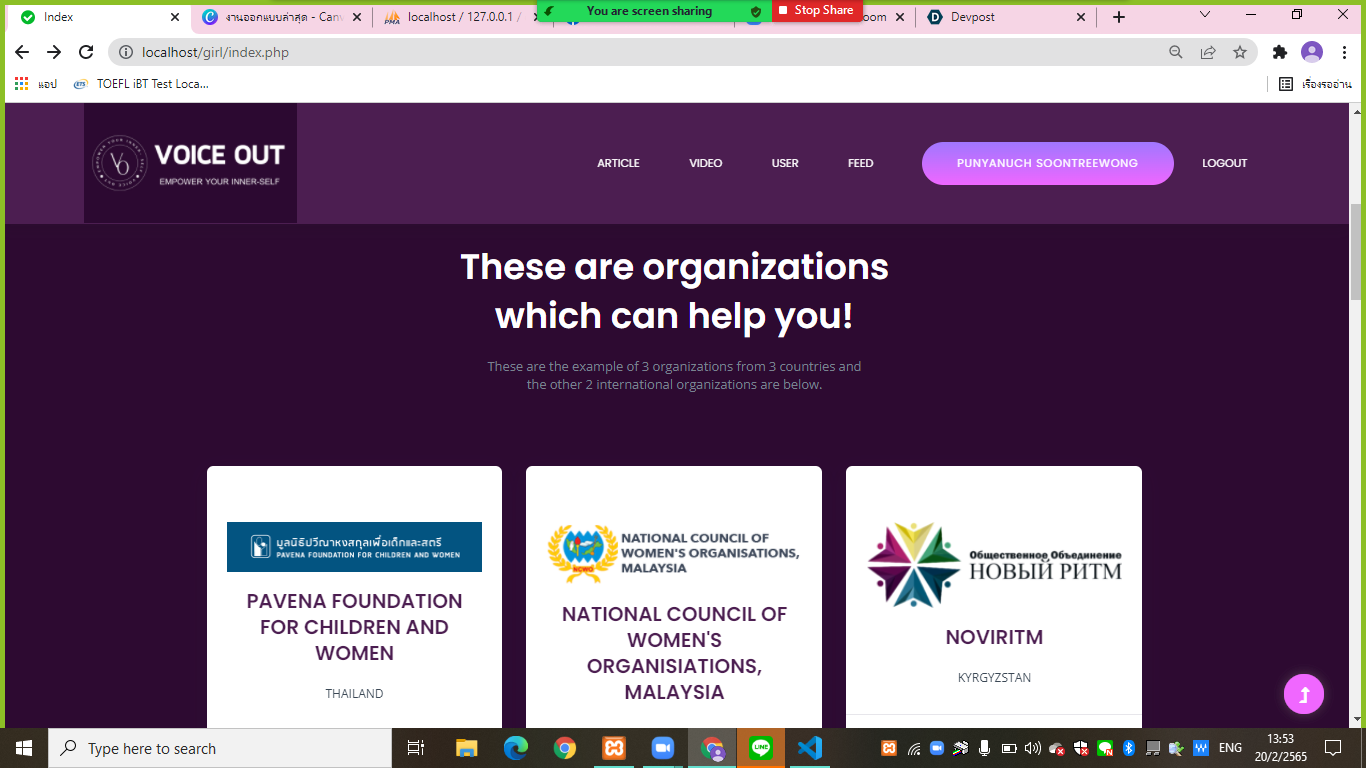This screenshot has height=768, width=1366.
Task: Click PAVENA FOUNDATION FOR CHILDREN AND WOMEN title
Action: (354, 627)
